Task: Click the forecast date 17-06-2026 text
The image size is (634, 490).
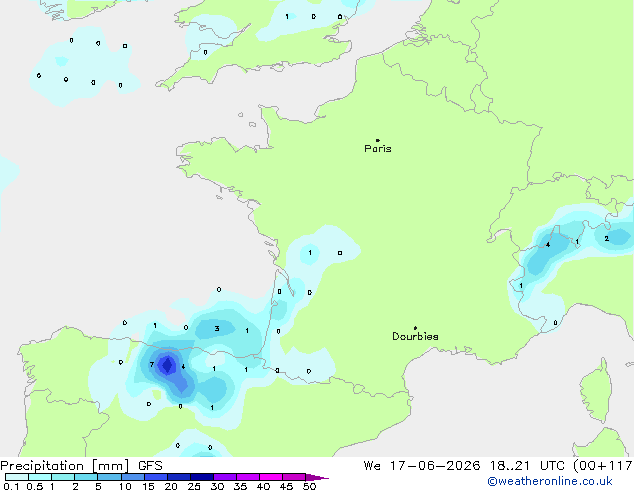Action: tap(435, 466)
